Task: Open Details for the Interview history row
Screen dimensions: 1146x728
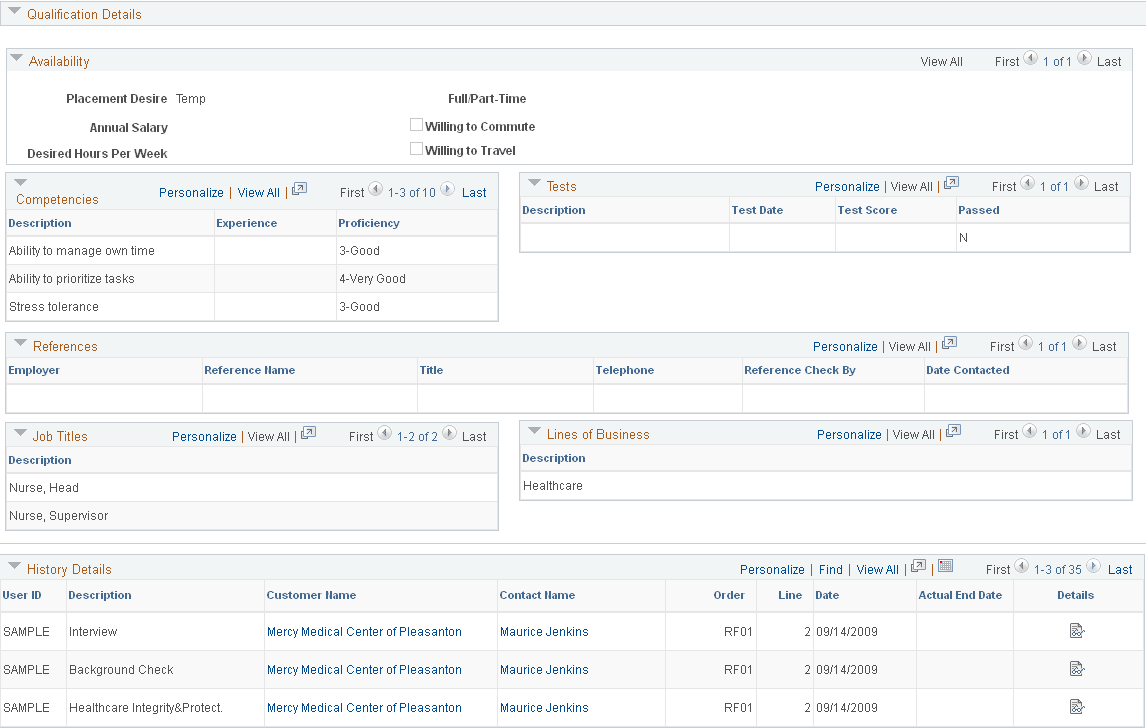Action: [x=1076, y=631]
